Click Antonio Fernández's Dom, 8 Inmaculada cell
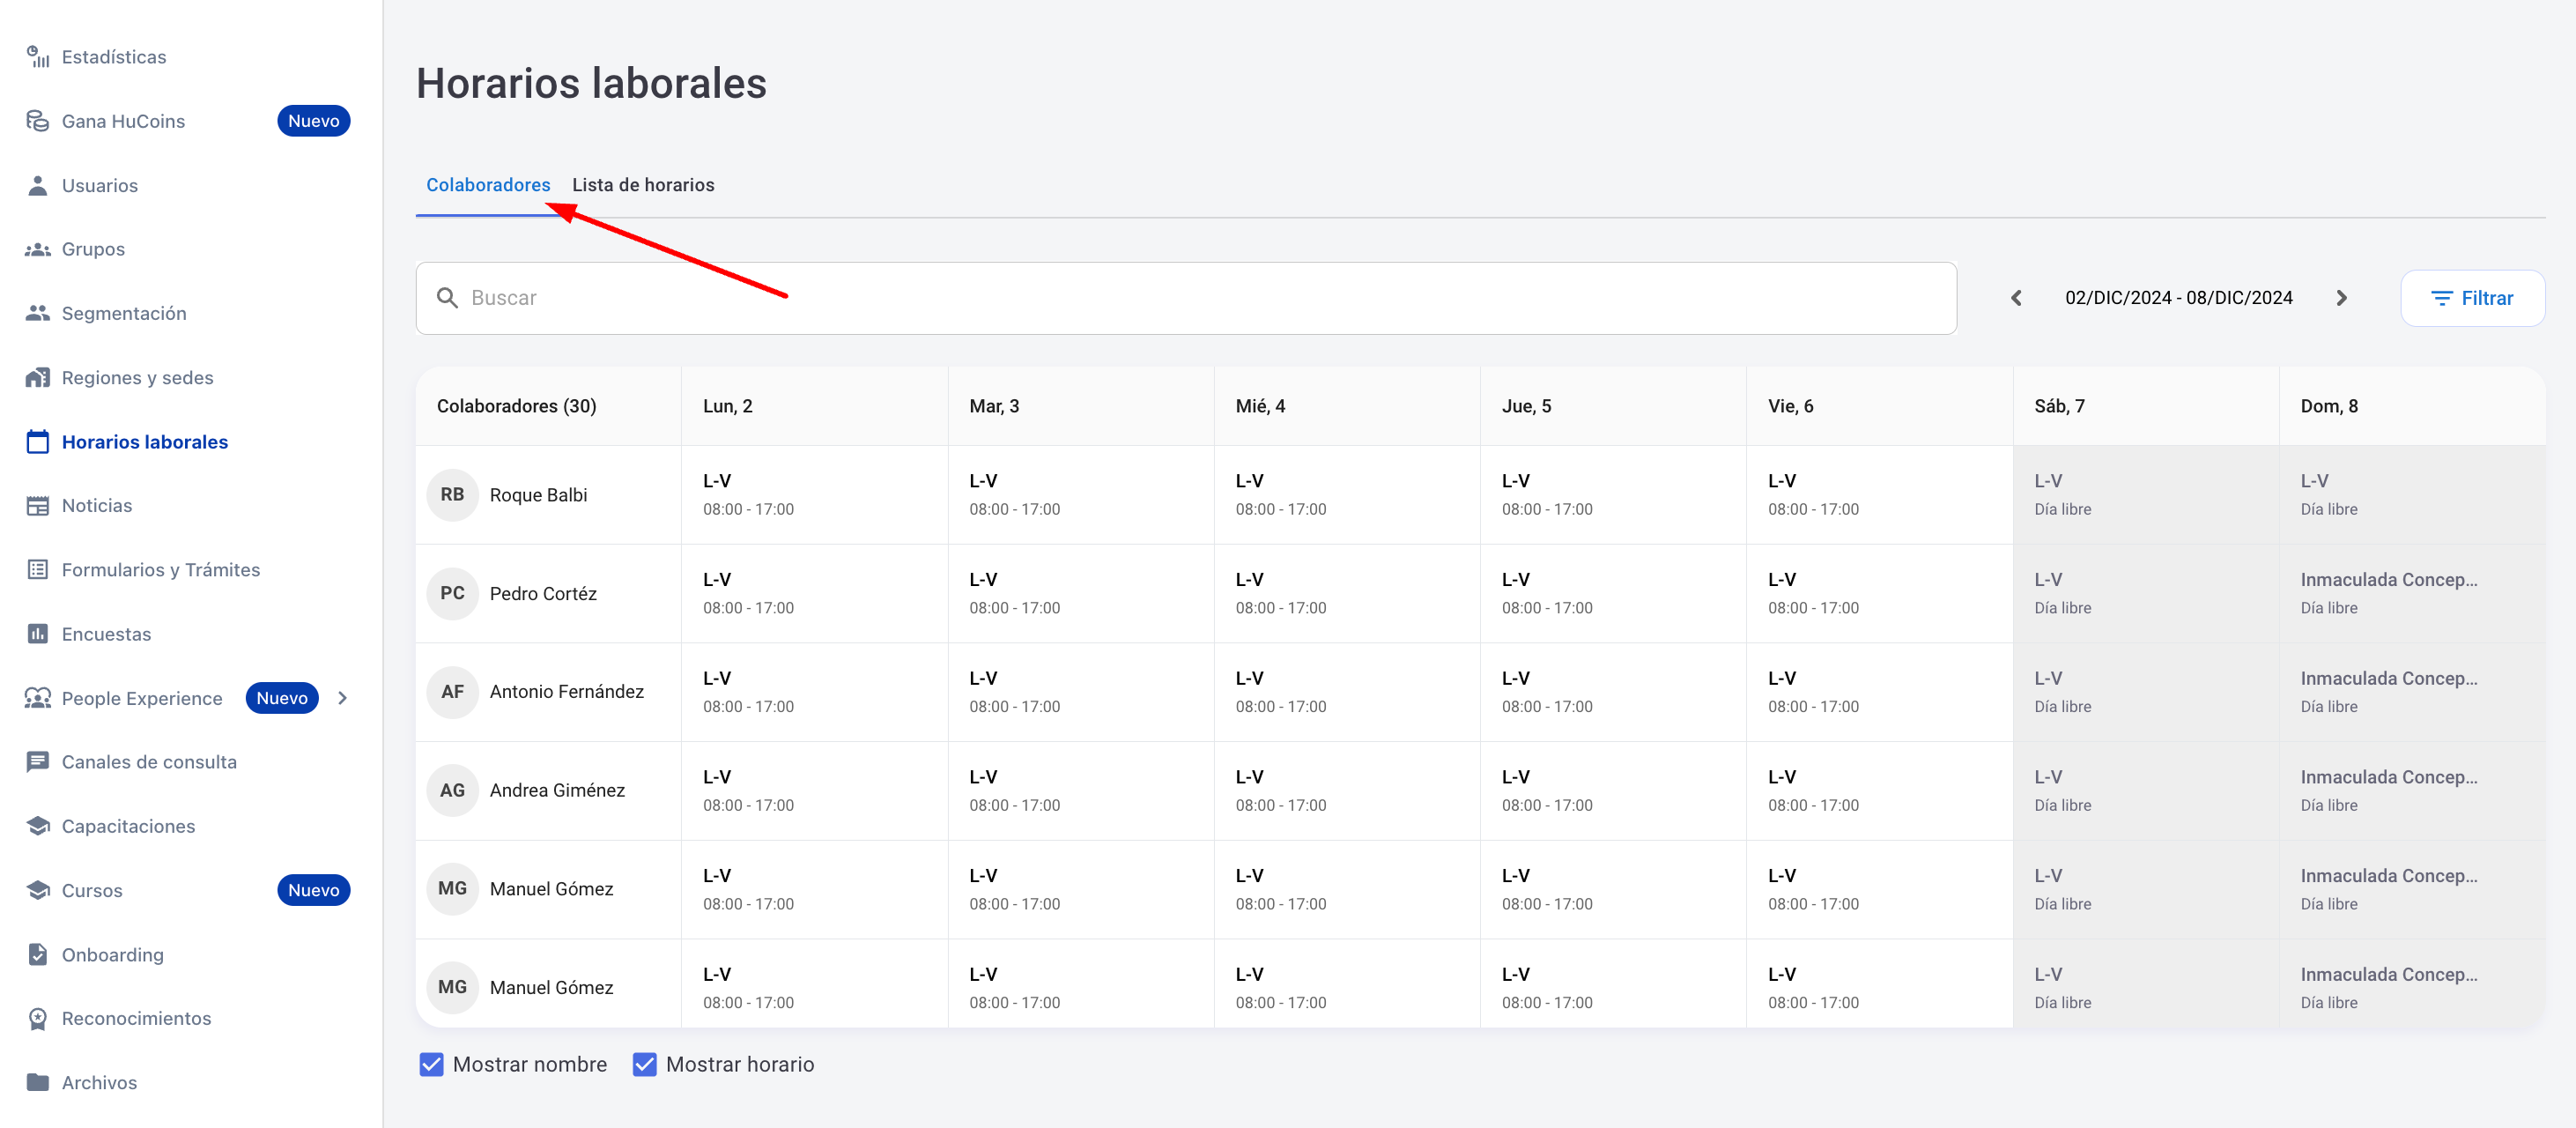The image size is (2576, 1128). pyautogui.click(x=2411, y=692)
